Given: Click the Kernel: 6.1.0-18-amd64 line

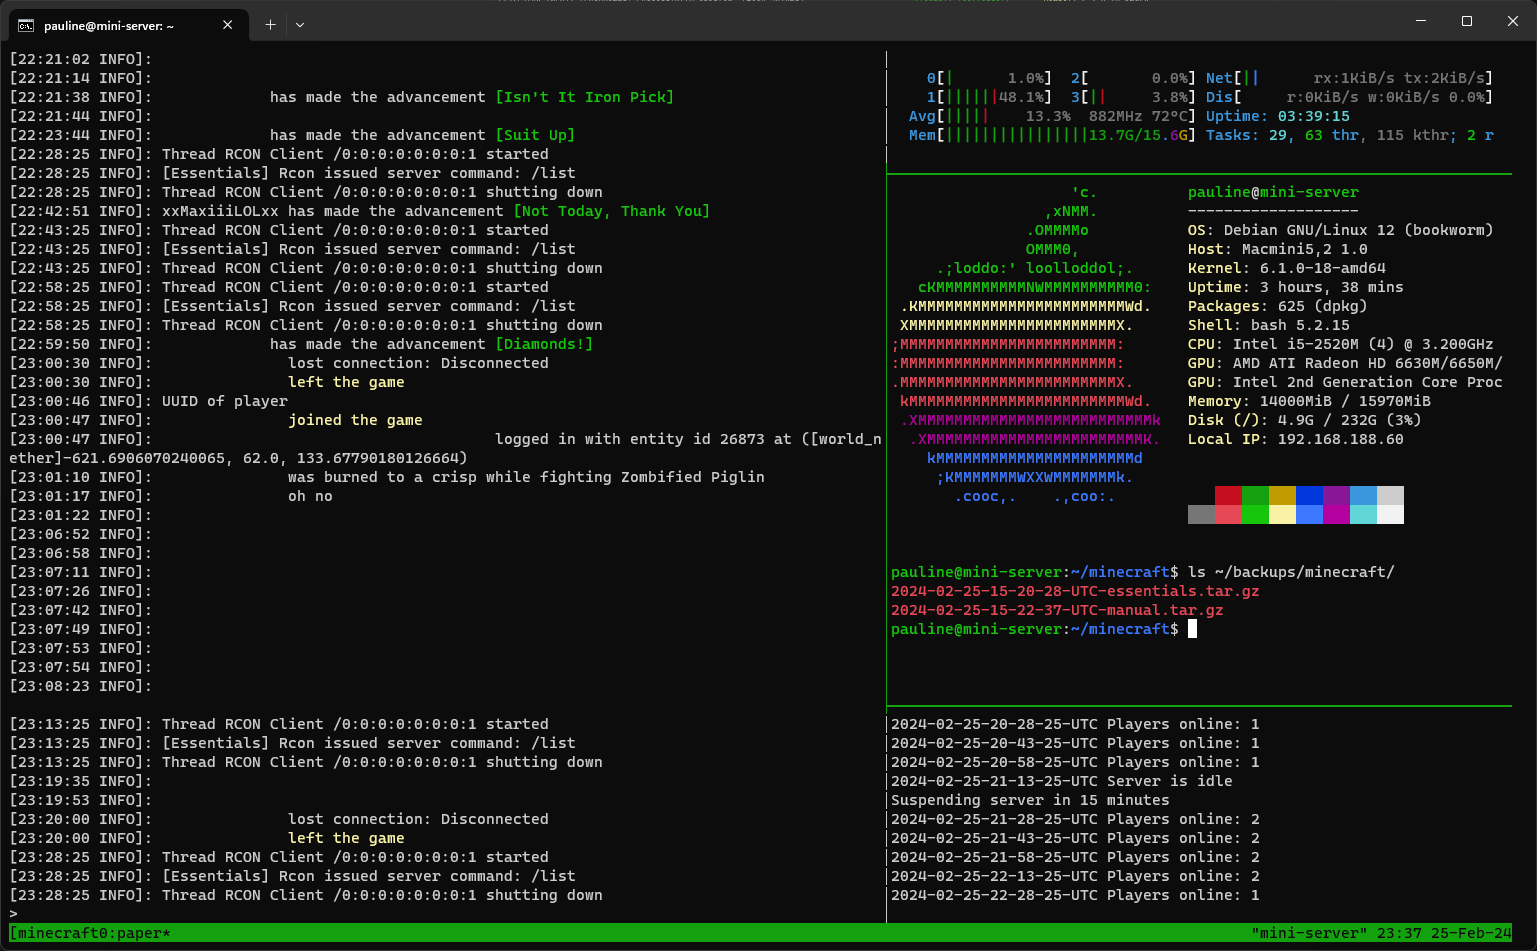Looking at the screenshot, I should point(1286,268).
